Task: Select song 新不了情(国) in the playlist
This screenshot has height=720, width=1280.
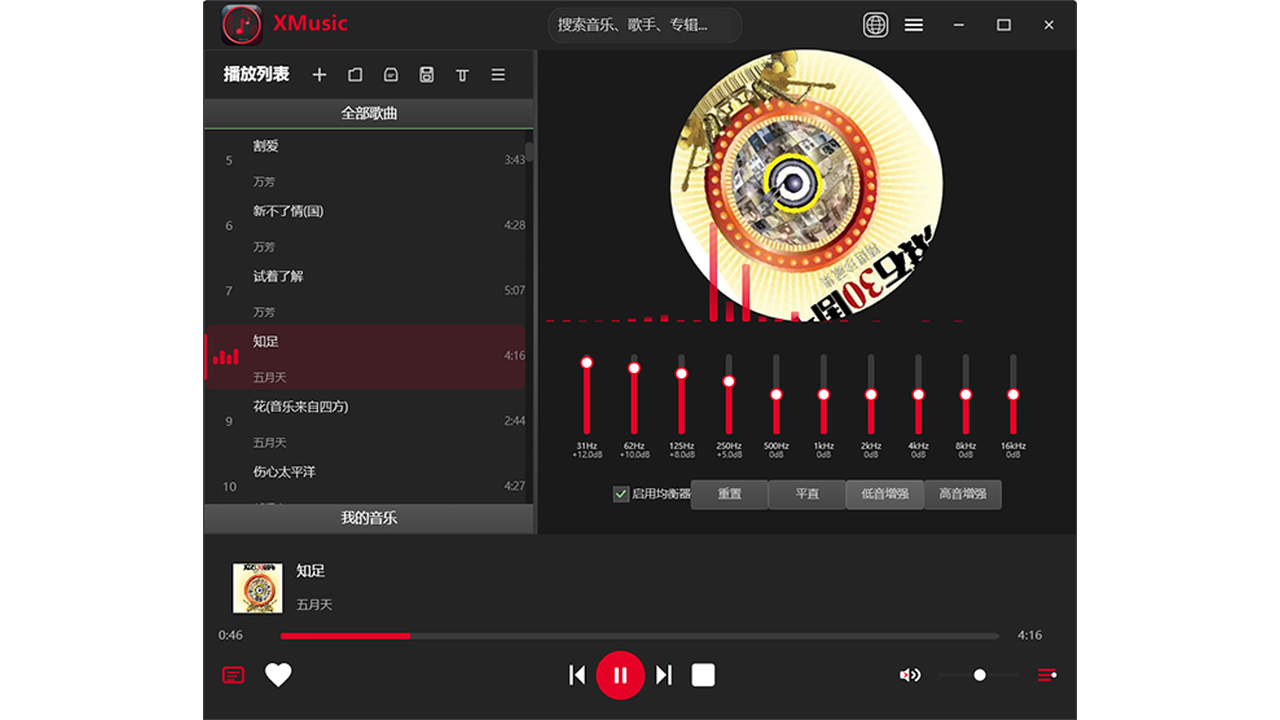Action: (x=366, y=226)
